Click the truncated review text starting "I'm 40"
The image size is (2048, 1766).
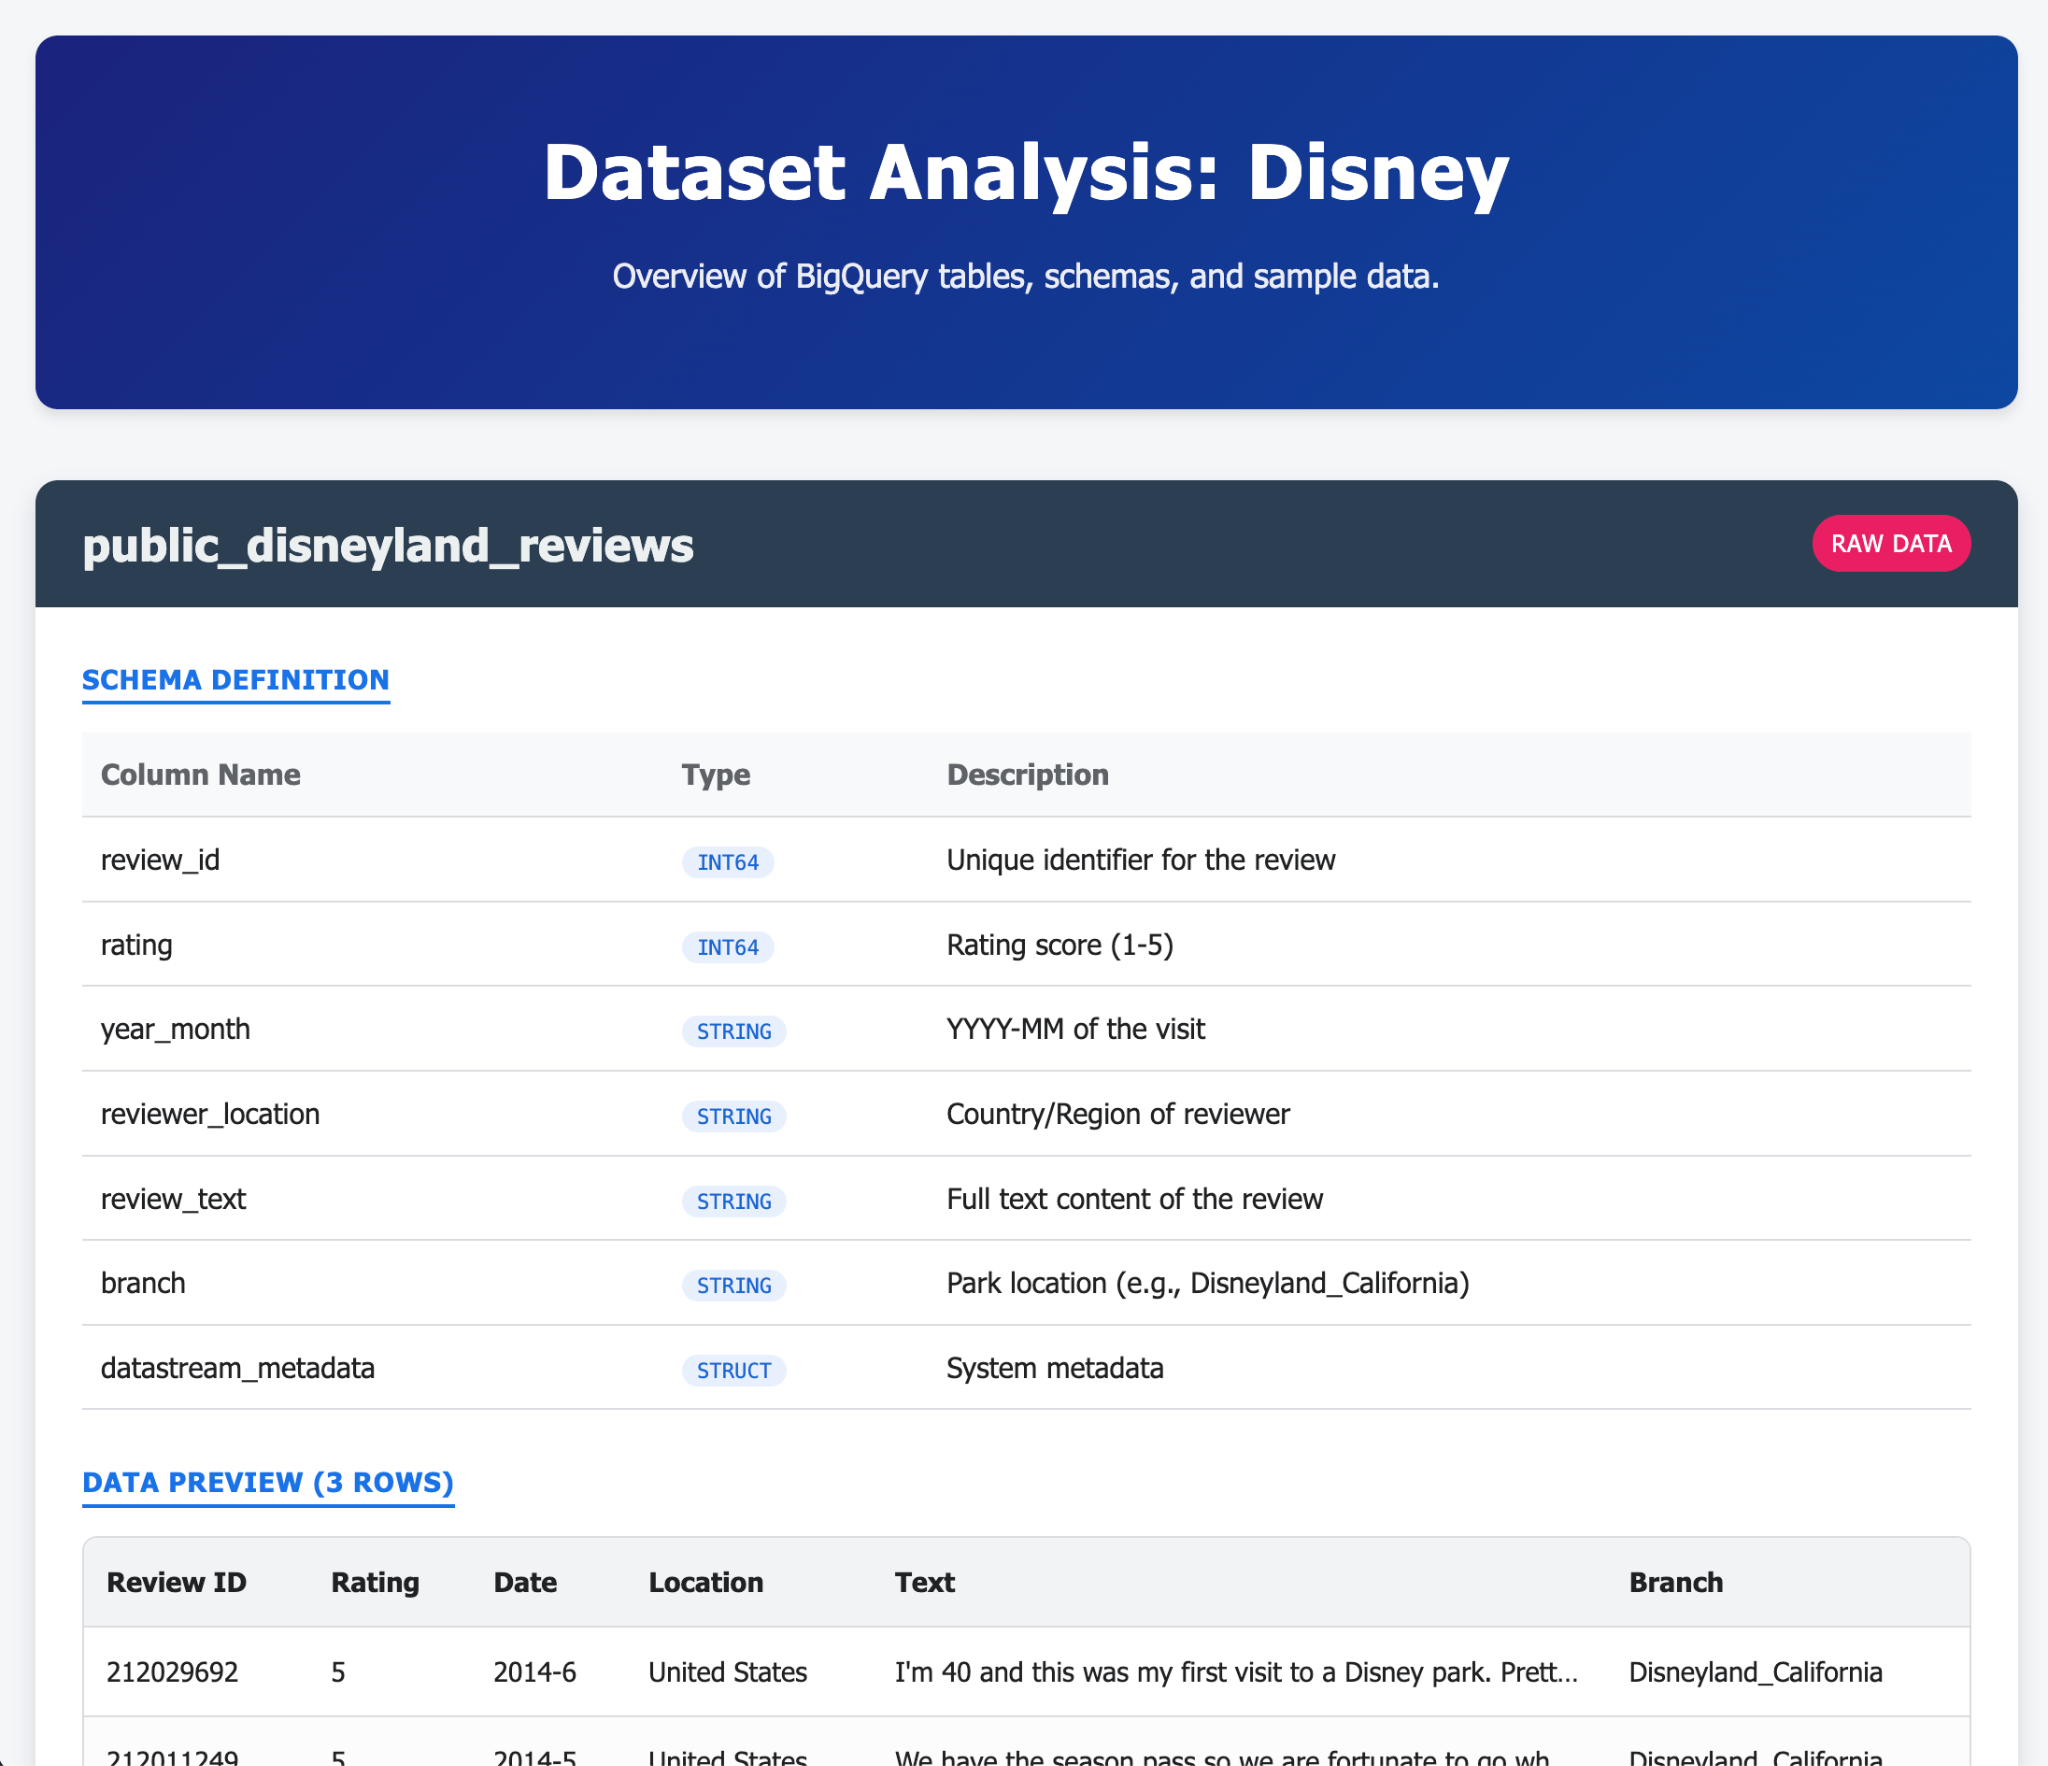[x=1235, y=1672]
